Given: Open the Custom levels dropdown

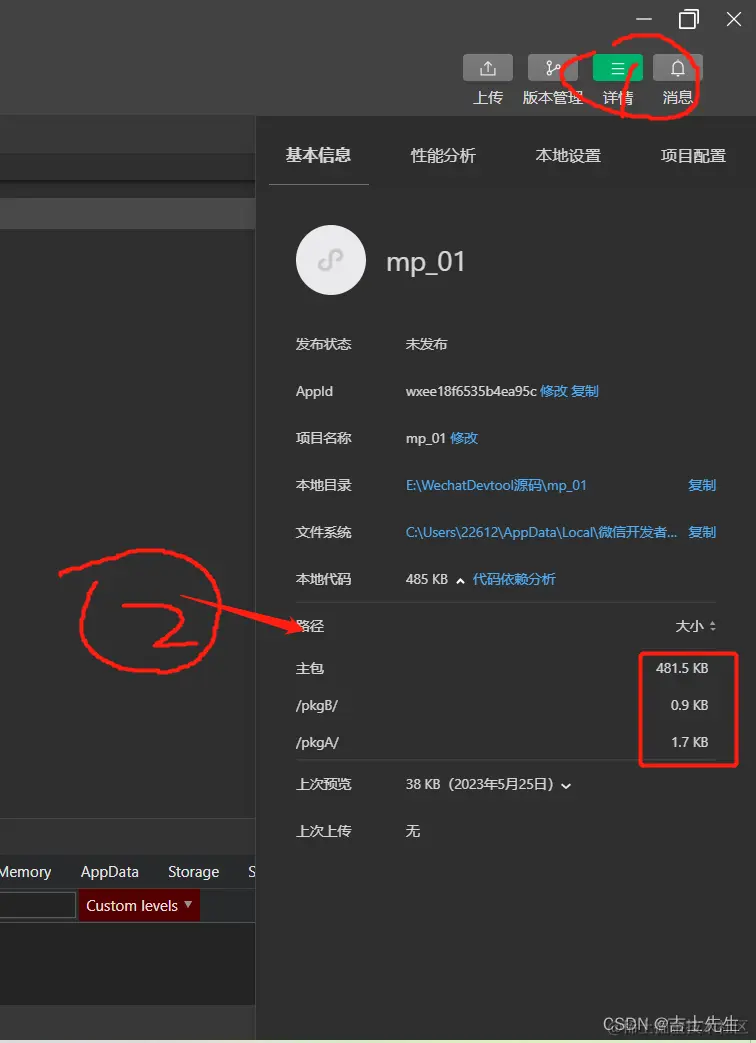Looking at the screenshot, I should (x=139, y=905).
